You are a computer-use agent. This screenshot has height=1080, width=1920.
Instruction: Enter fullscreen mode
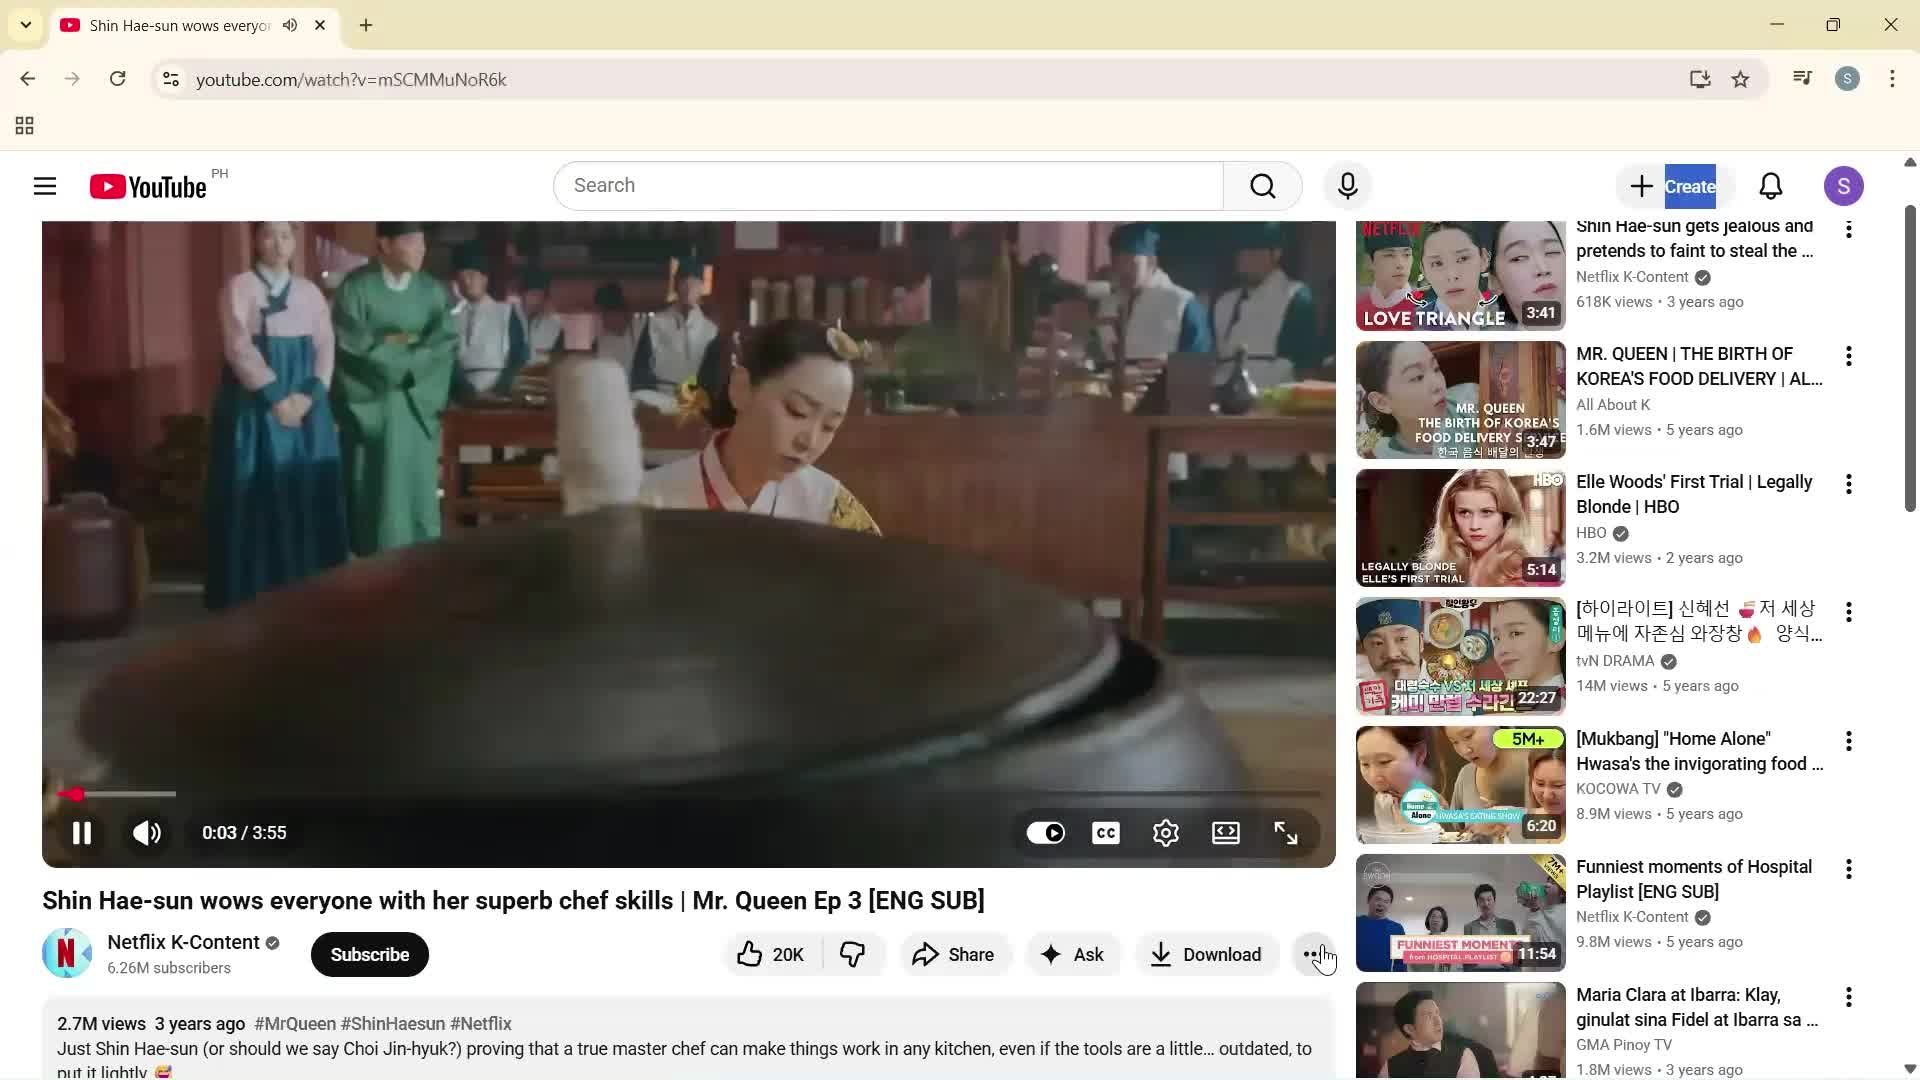tap(1286, 832)
